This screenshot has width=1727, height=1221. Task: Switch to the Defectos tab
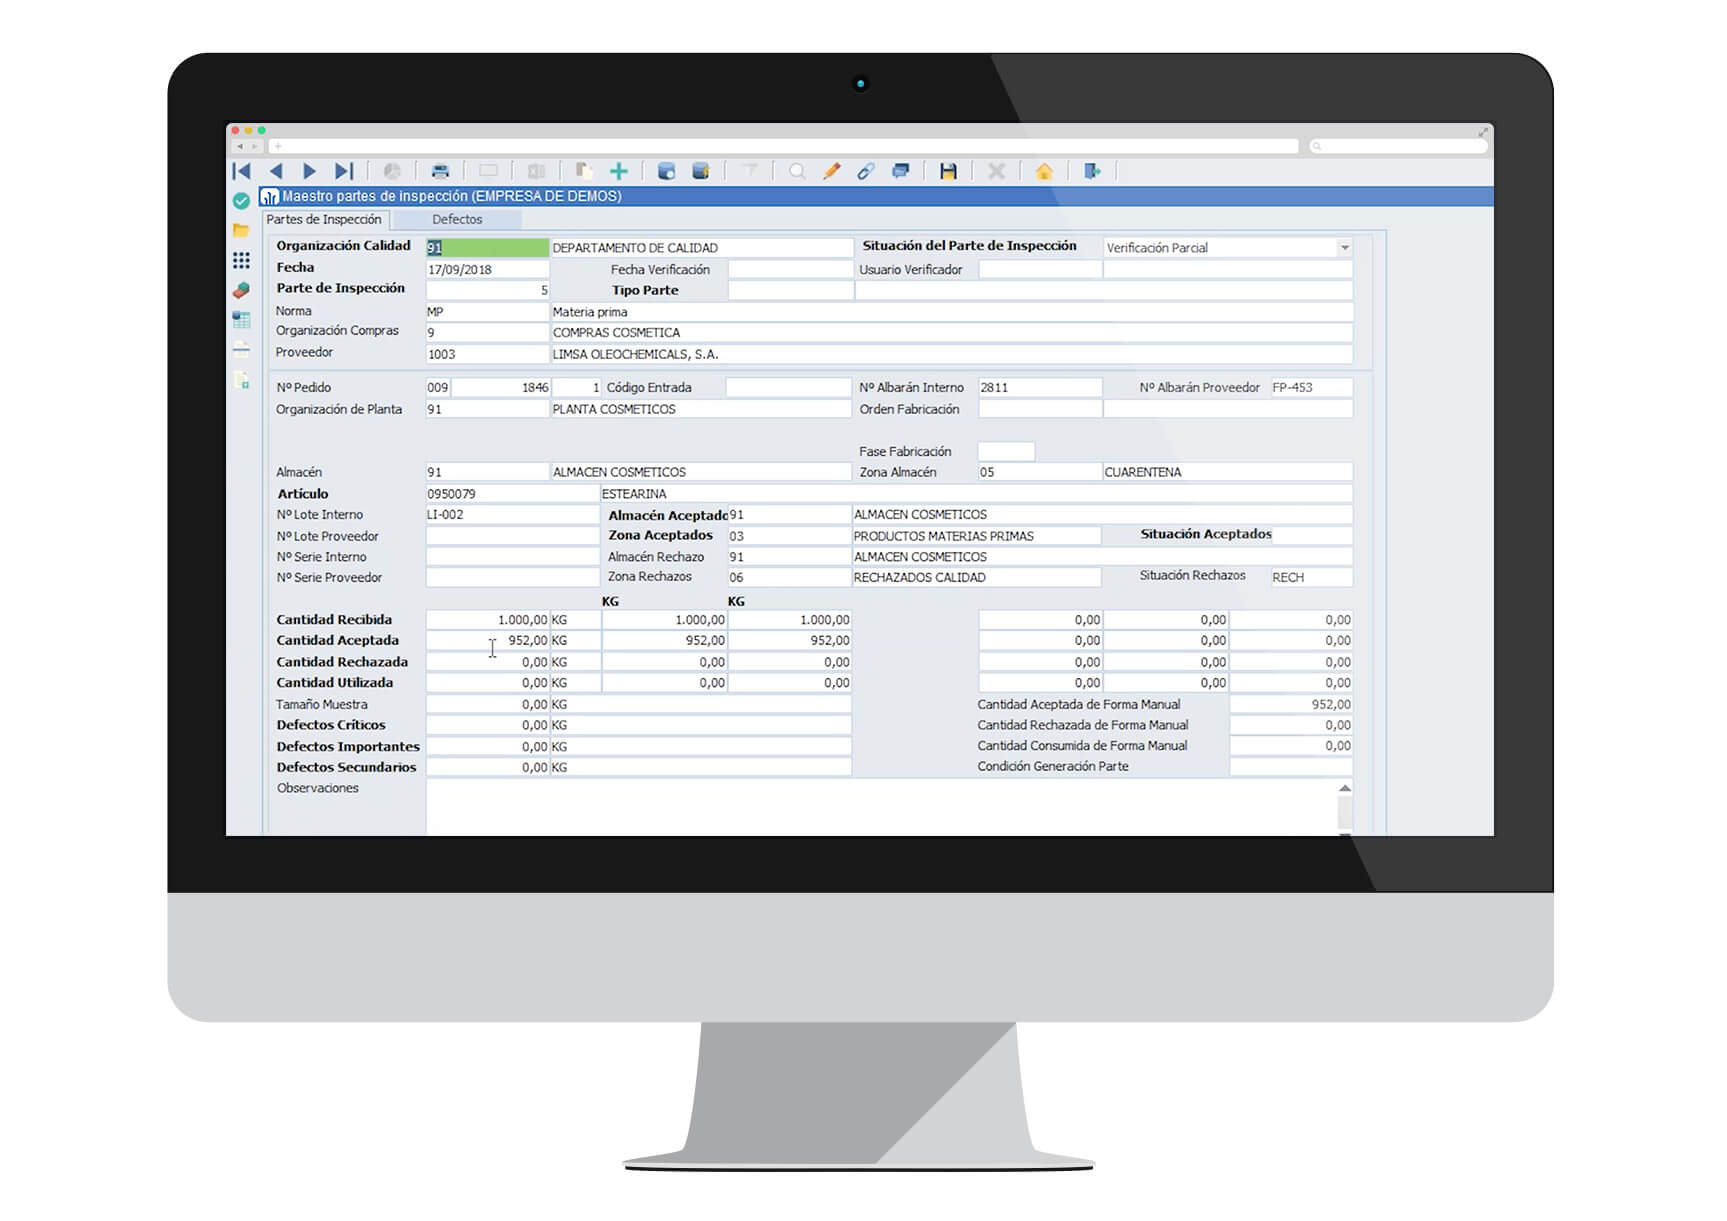coord(457,219)
